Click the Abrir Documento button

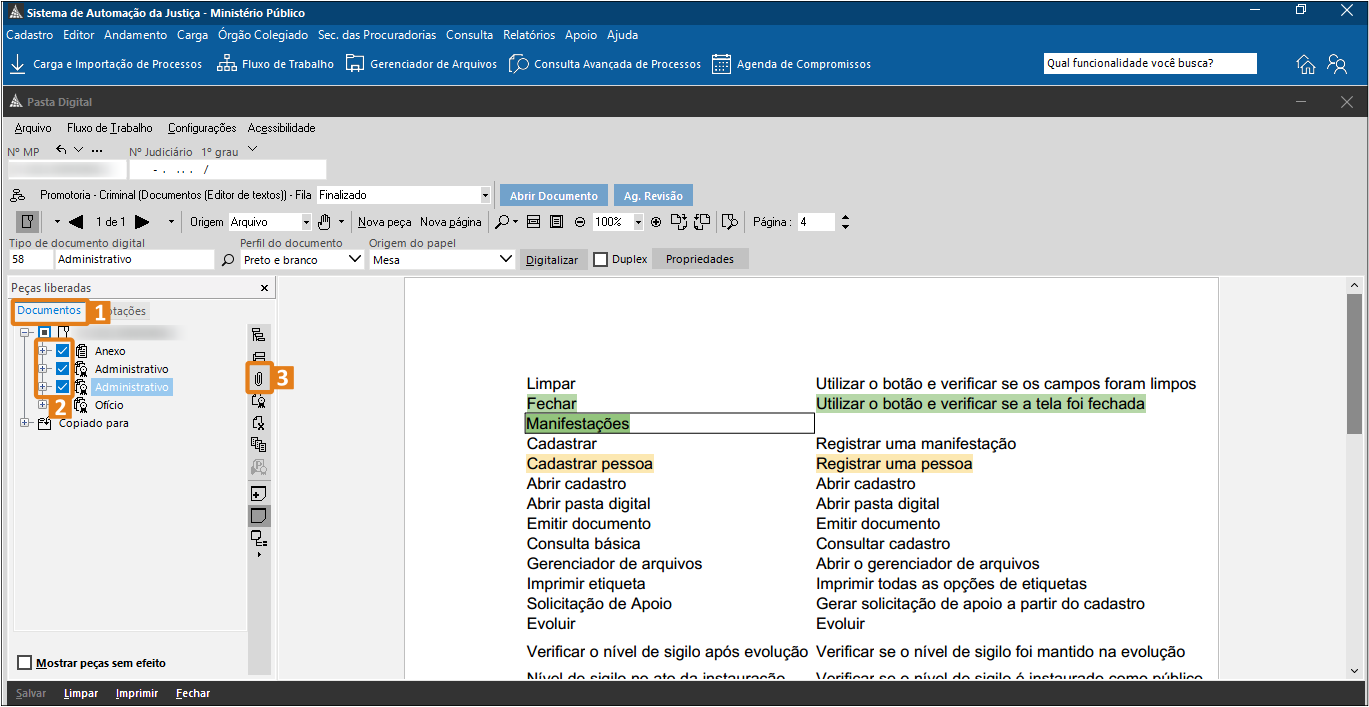click(x=553, y=196)
